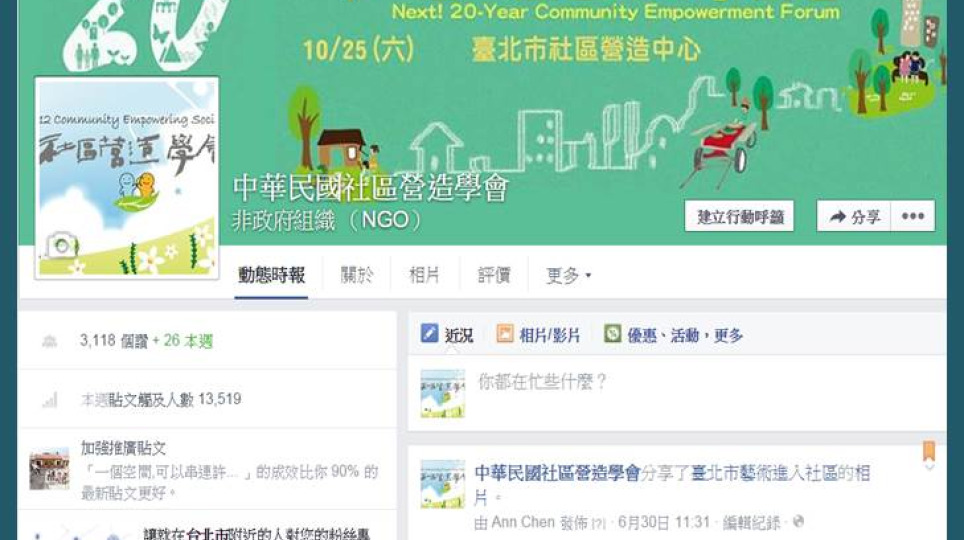The height and width of the screenshot is (540, 964).
Task: Choose the 相片/影片 photo icon
Action: [505, 334]
